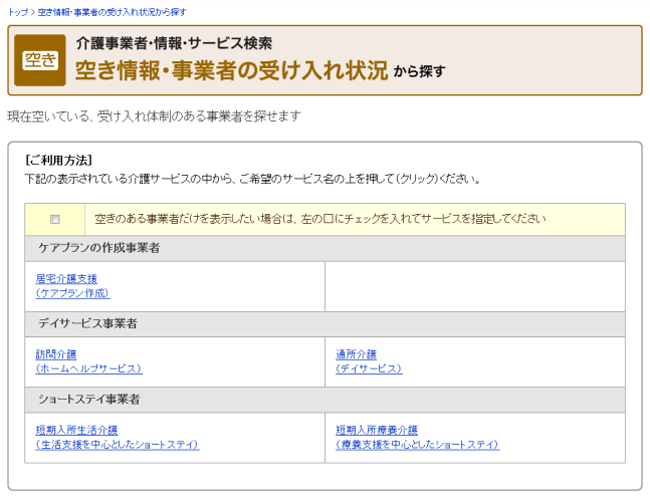Open the (ケアプラン作成) link
650x497 pixels.
[72, 293]
